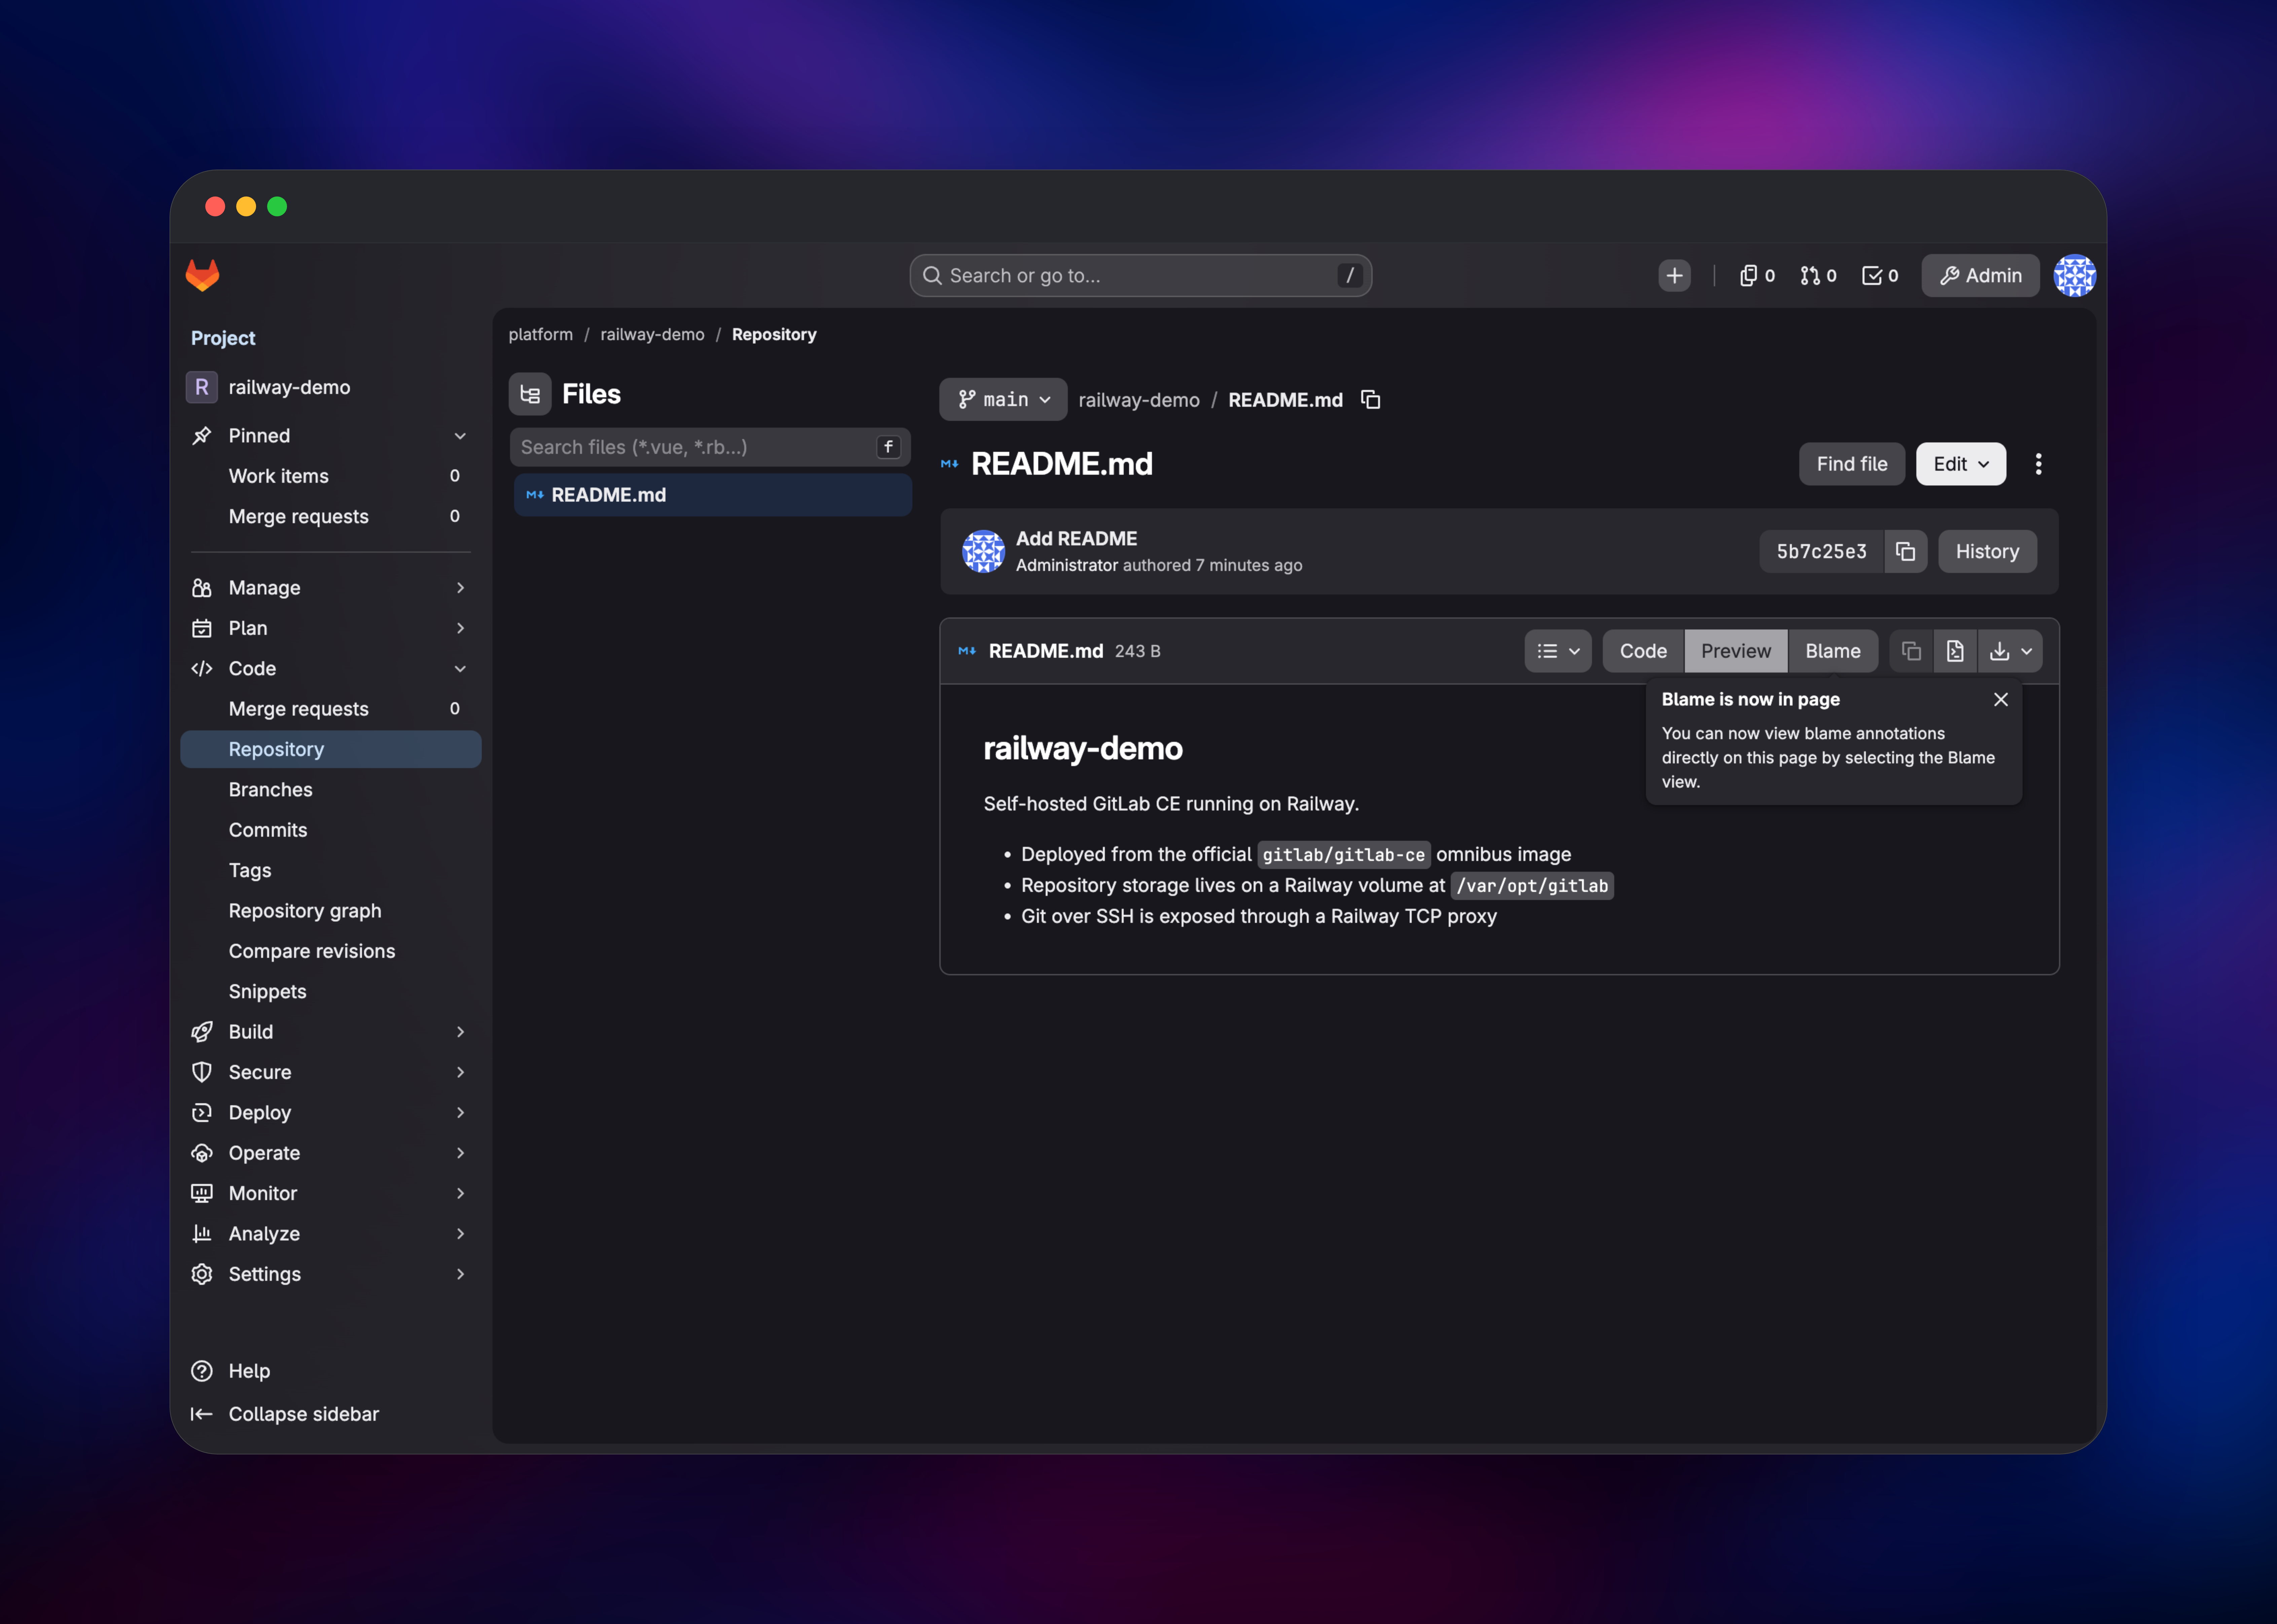Viewport: 2277px width, 1624px height.
Task: Click the Operate section icon
Action: click(x=202, y=1153)
